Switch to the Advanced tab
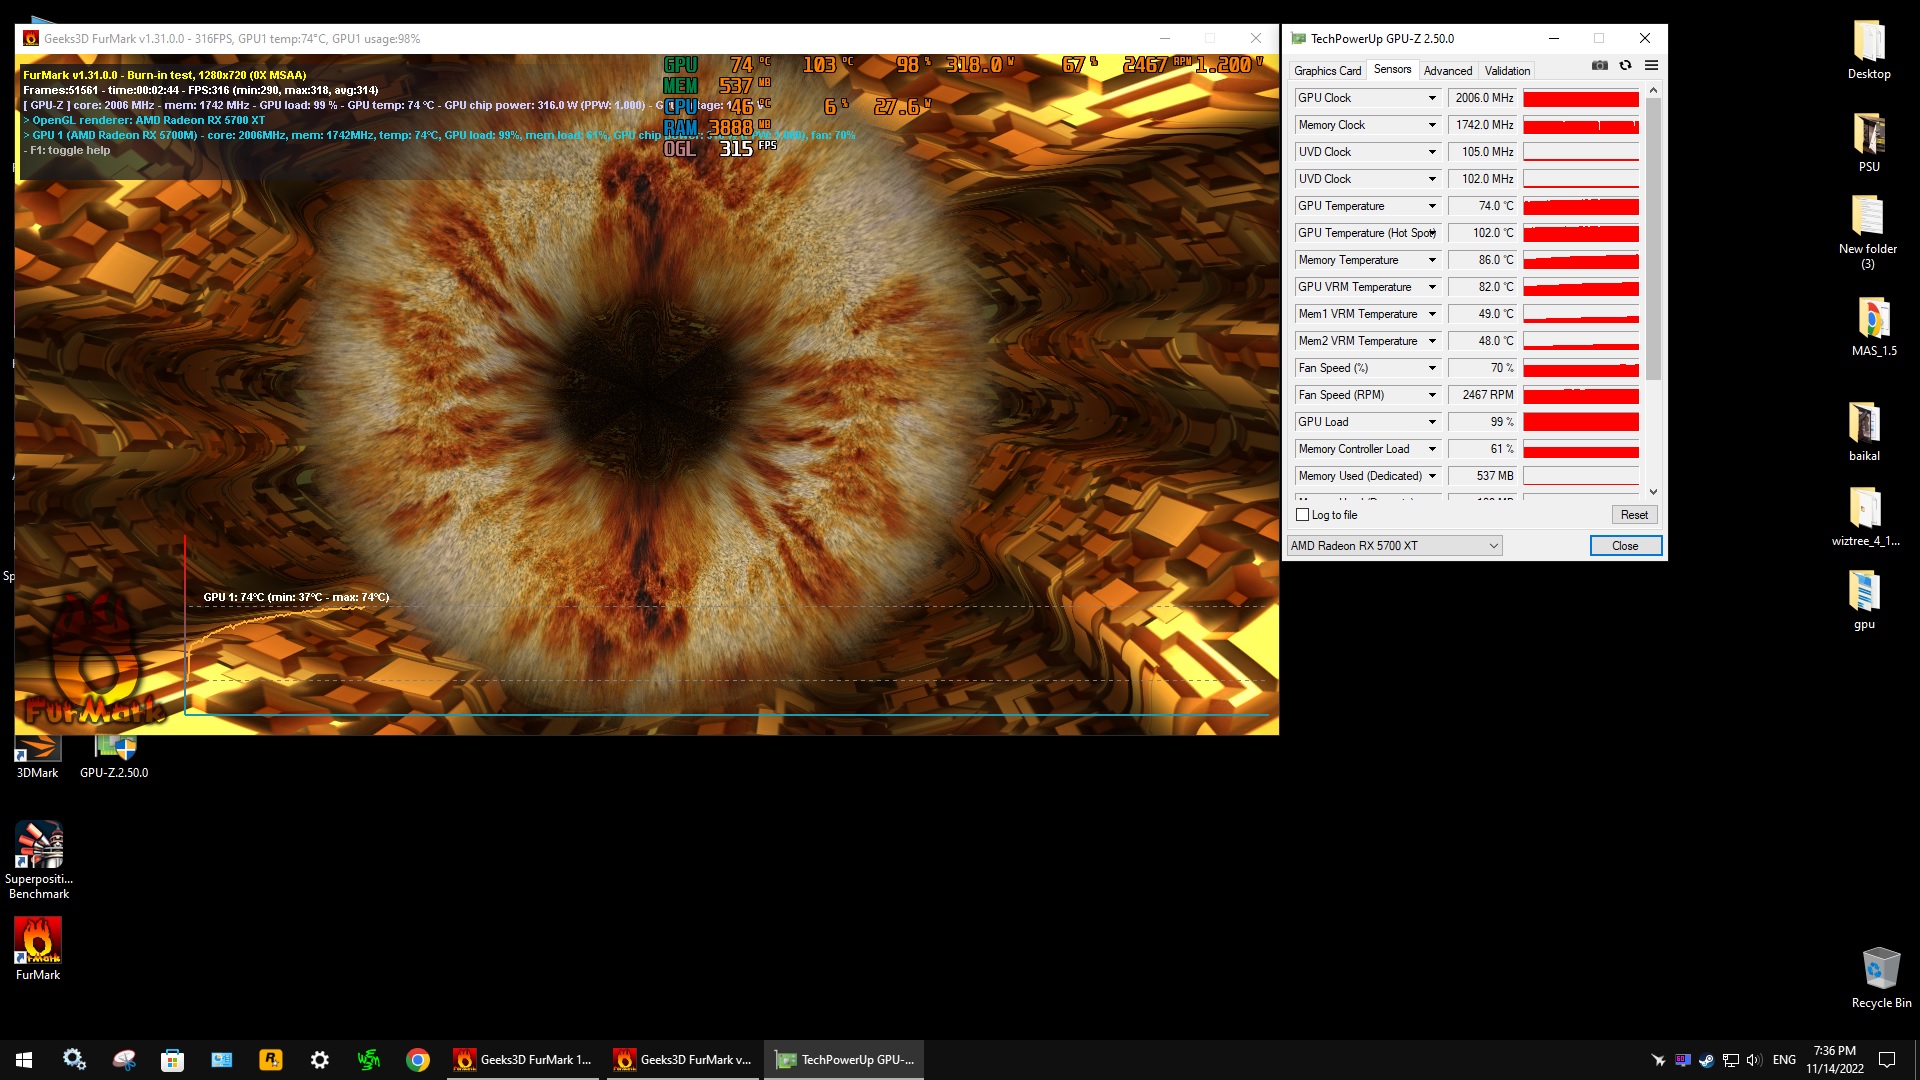Viewport: 1920px width, 1080px height. [1447, 71]
